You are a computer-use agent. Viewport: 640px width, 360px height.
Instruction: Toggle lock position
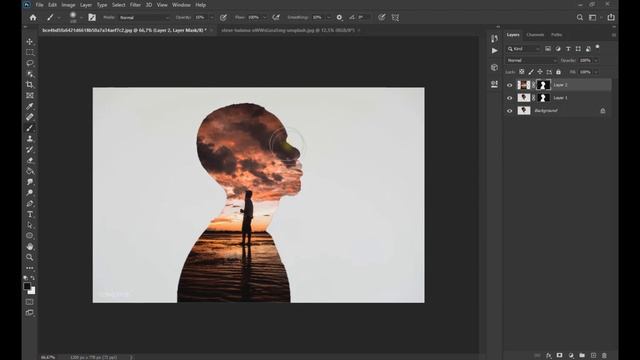pyautogui.click(x=540, y=72)
